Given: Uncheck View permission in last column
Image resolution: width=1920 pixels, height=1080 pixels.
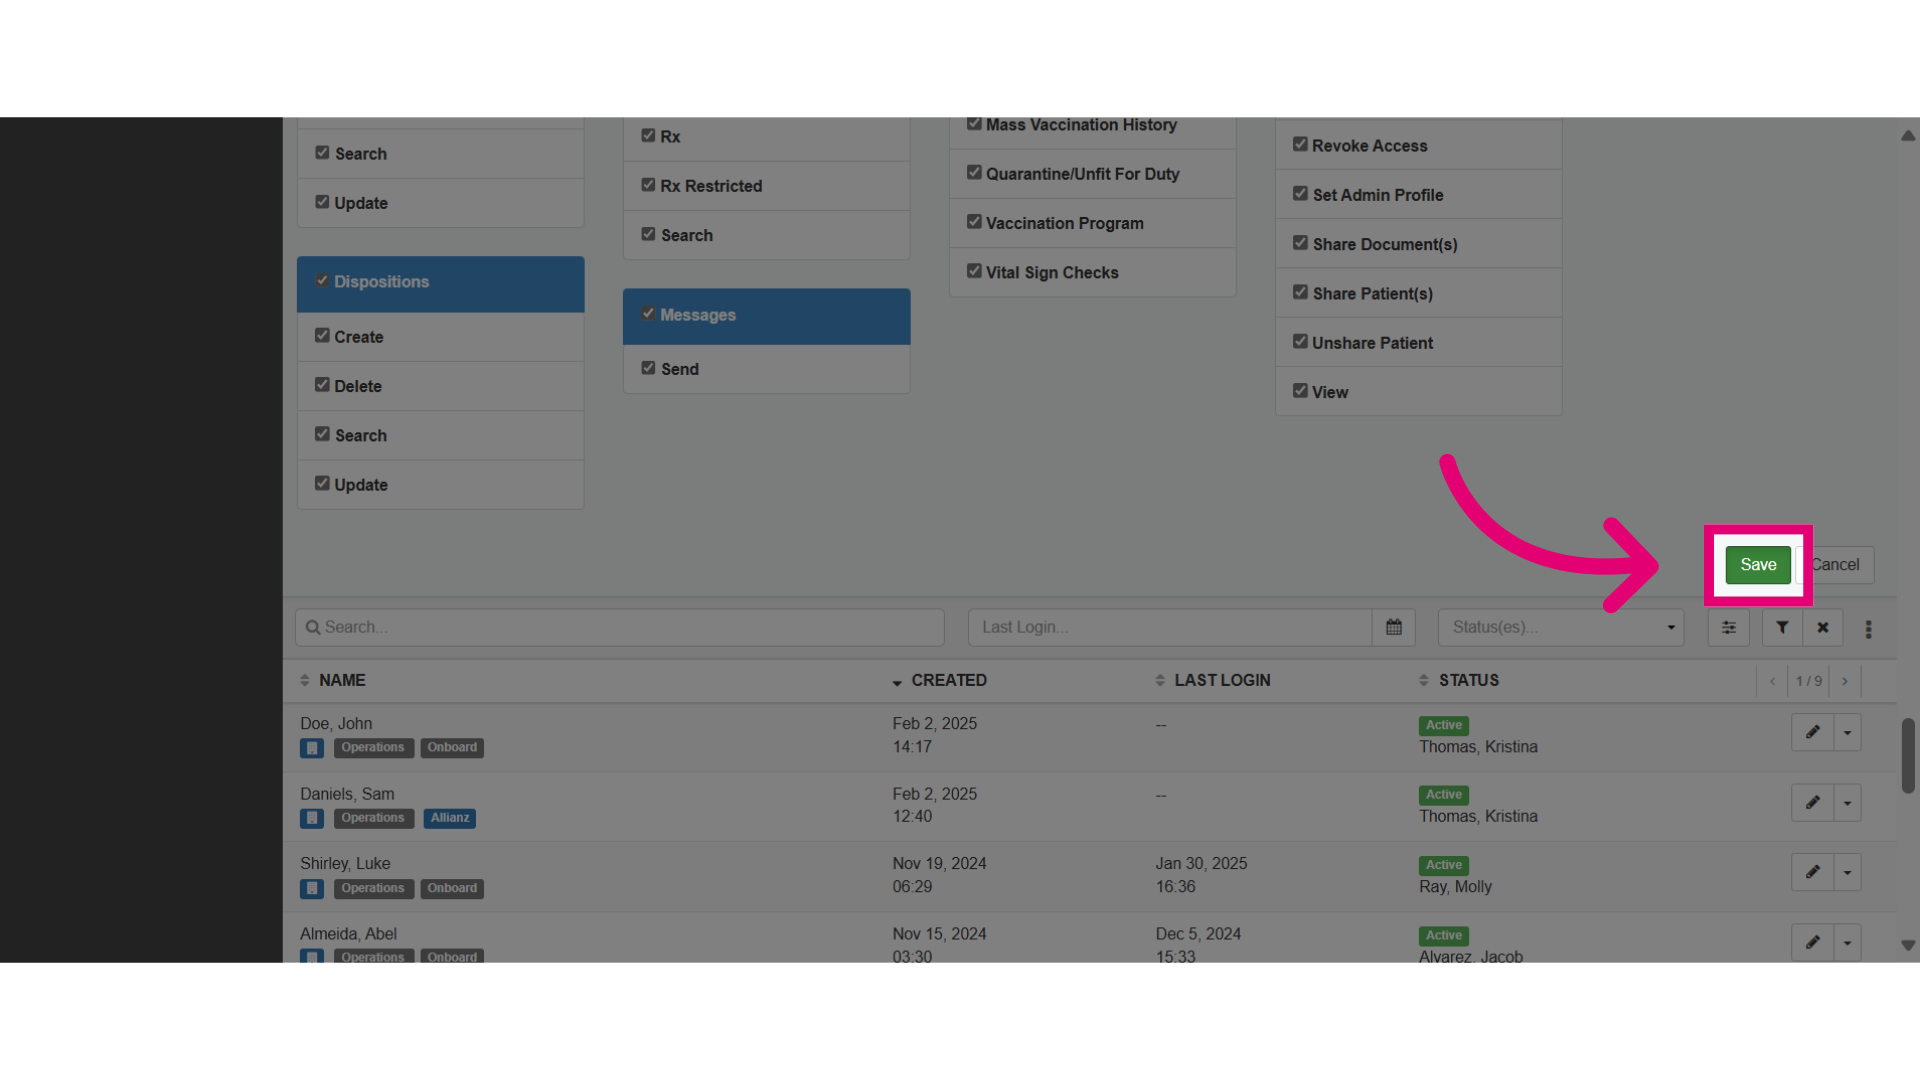Looking at the screenshot, I should pos(1300,391).
